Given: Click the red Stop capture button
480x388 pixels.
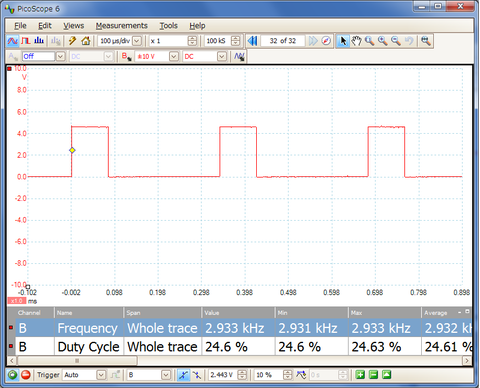Looking at the screenshot, I should [x=26, y=375].
